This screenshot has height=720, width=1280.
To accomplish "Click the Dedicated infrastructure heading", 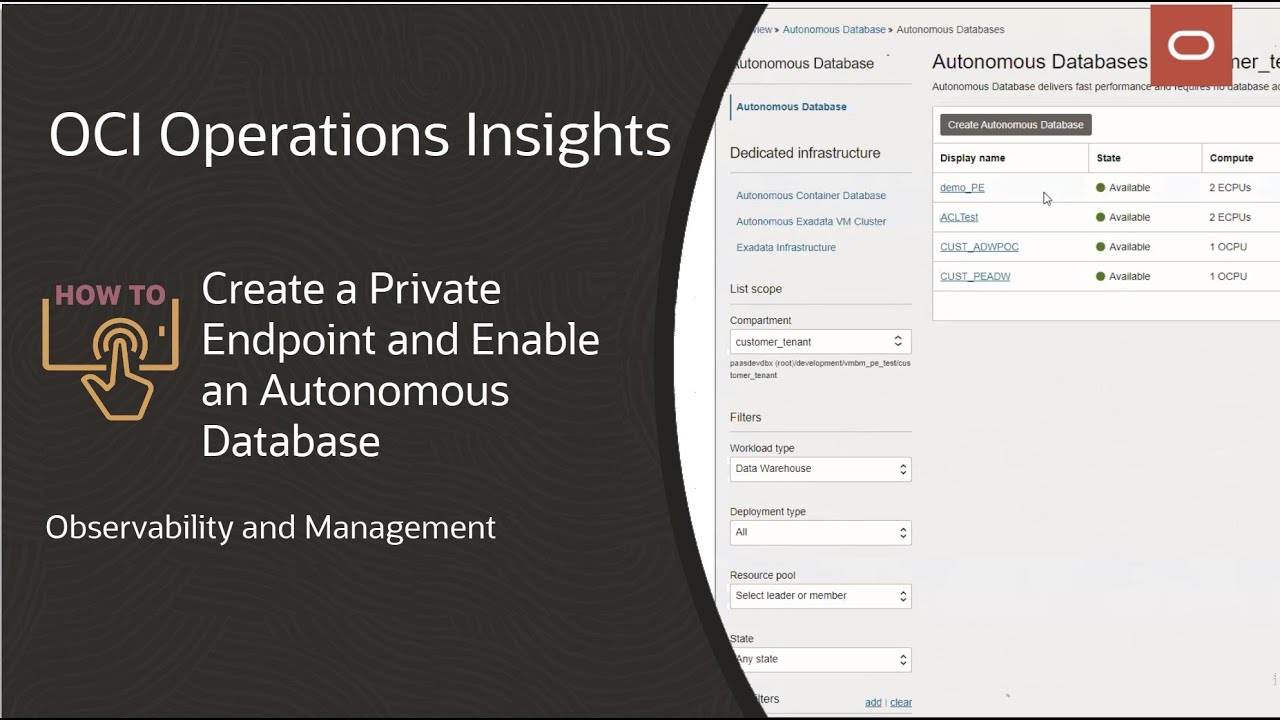I will tap(805, 153).
